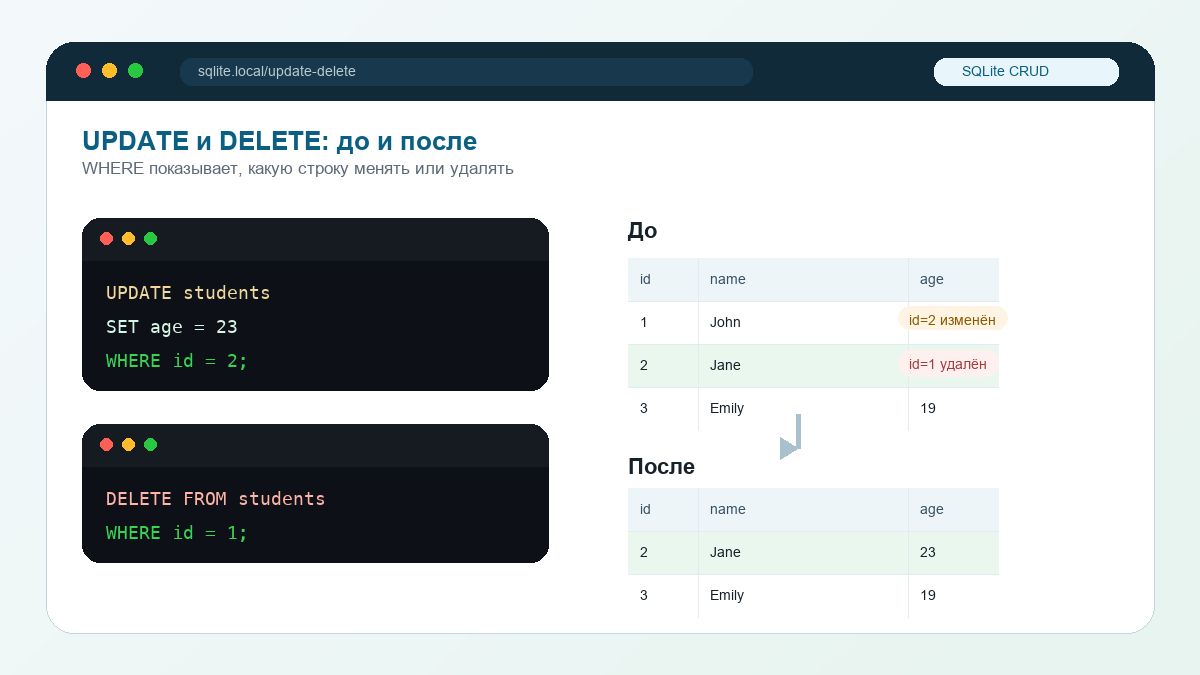Click the 'age' header in После table

tap(954, 510)
